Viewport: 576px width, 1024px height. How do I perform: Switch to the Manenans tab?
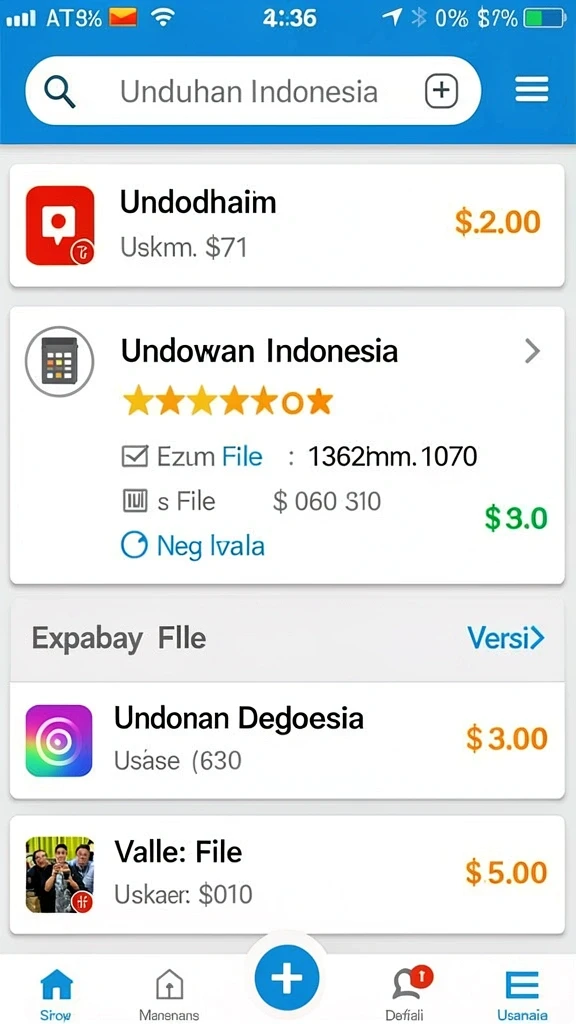[x=169, y=995]
